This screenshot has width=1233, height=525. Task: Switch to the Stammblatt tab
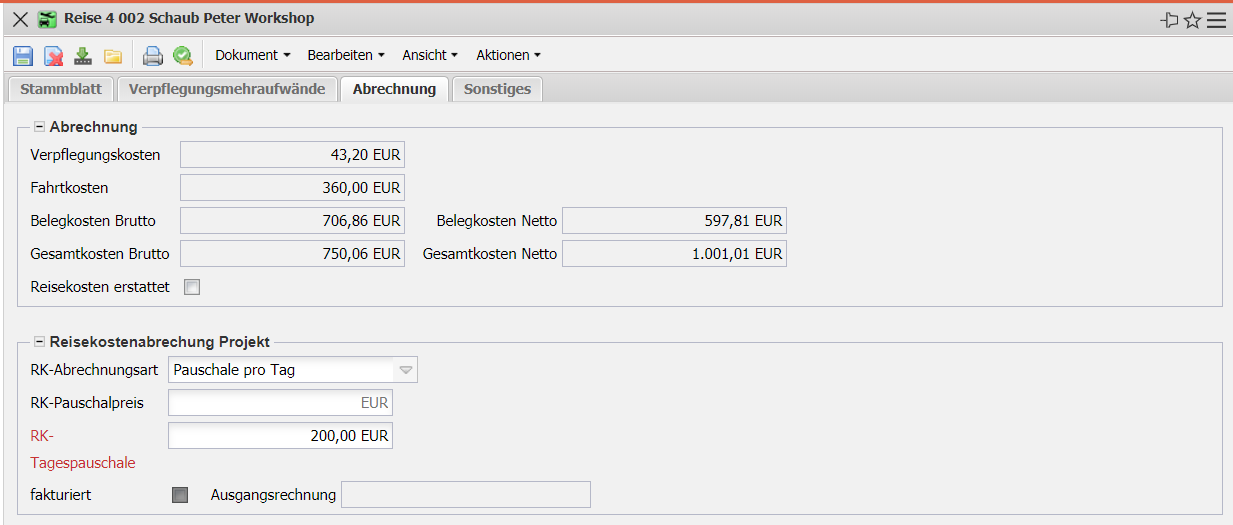[x=61, y=89]
